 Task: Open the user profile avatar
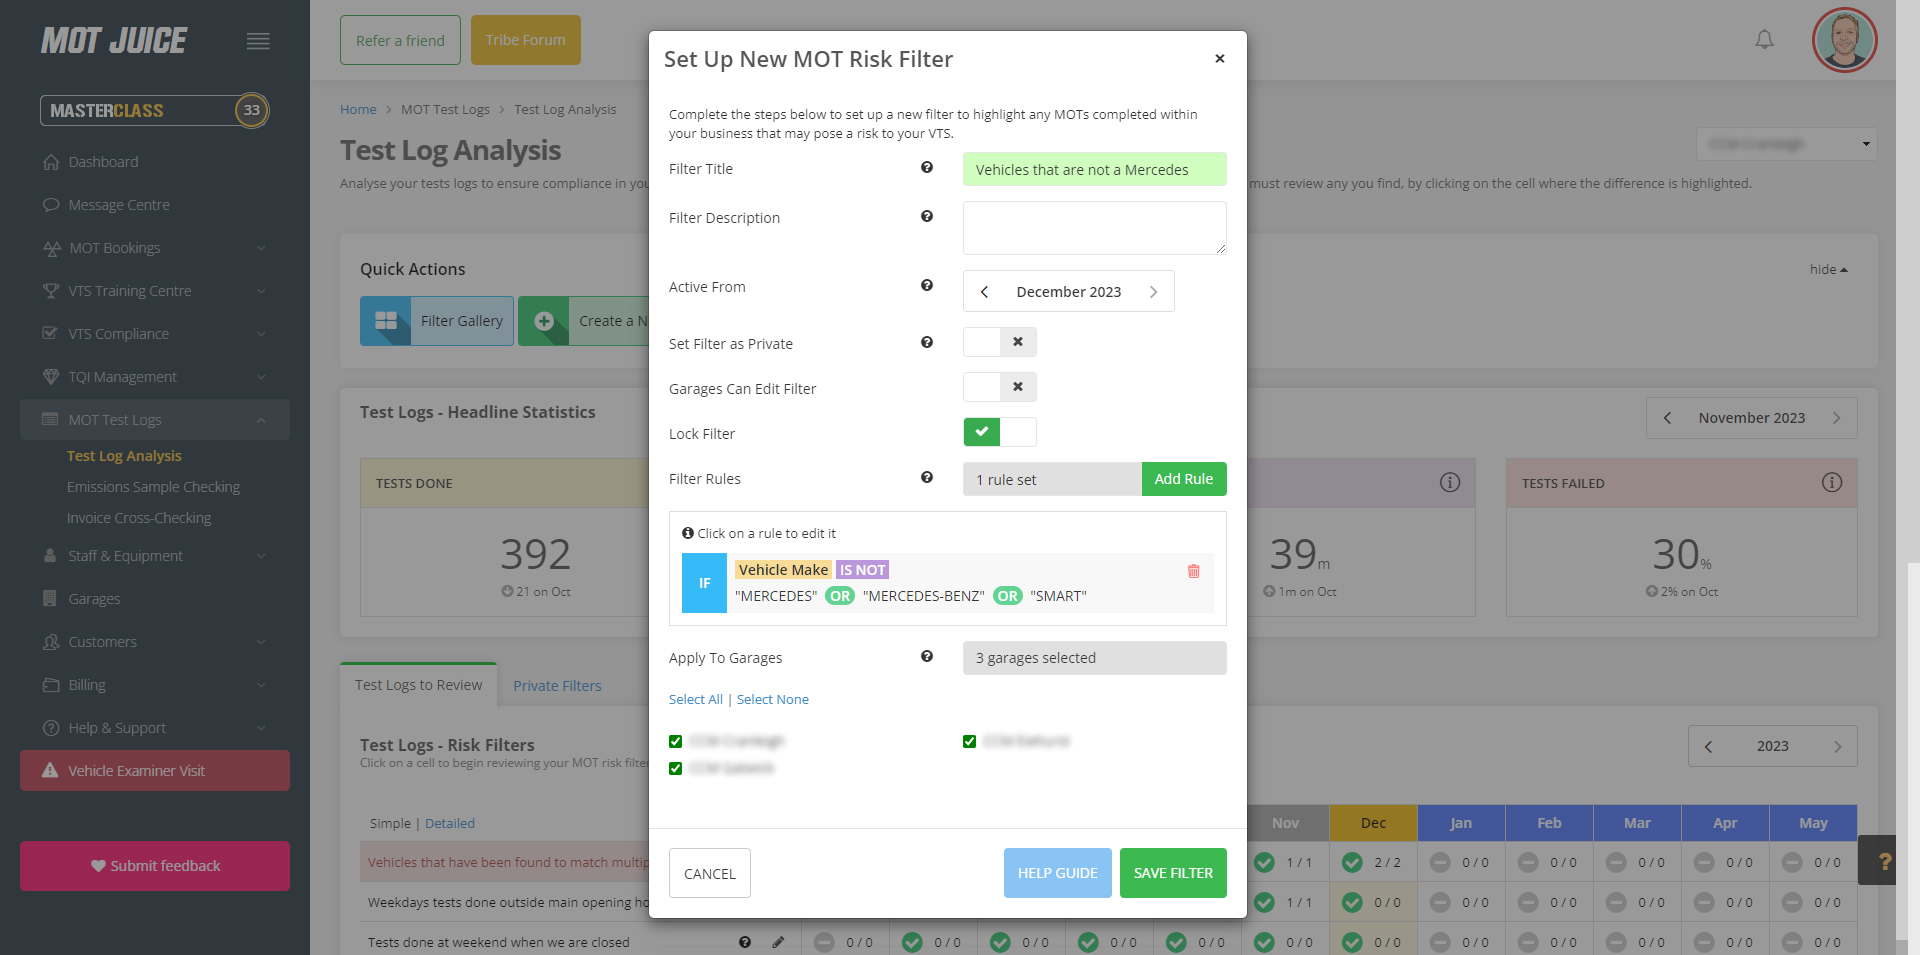[x=1844, y=40]
